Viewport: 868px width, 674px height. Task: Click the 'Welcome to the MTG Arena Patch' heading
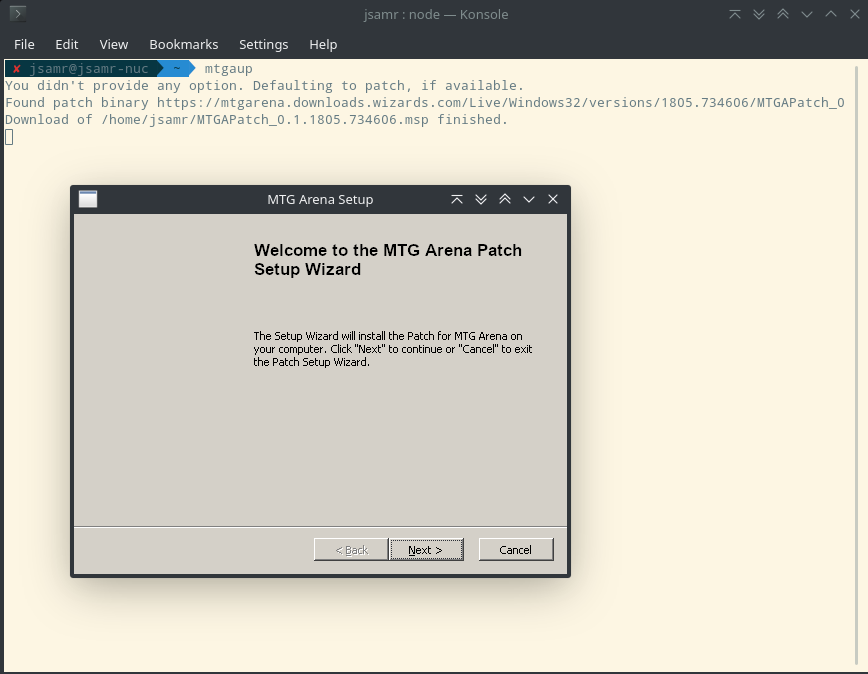388,260
